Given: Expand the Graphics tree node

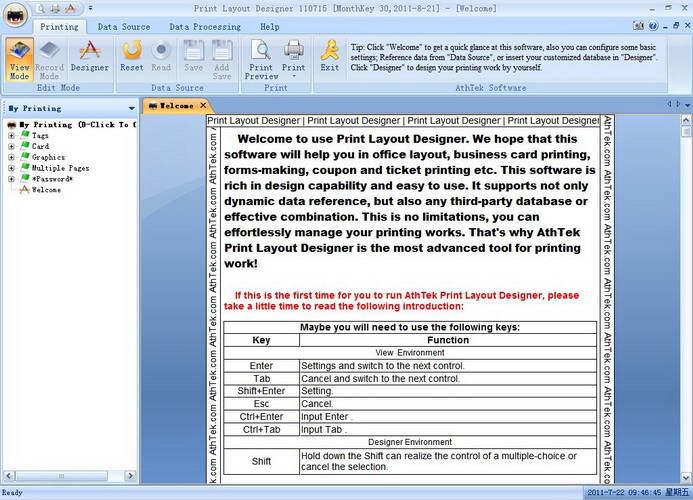Looking at the screenshot, I should coord(11,157).
